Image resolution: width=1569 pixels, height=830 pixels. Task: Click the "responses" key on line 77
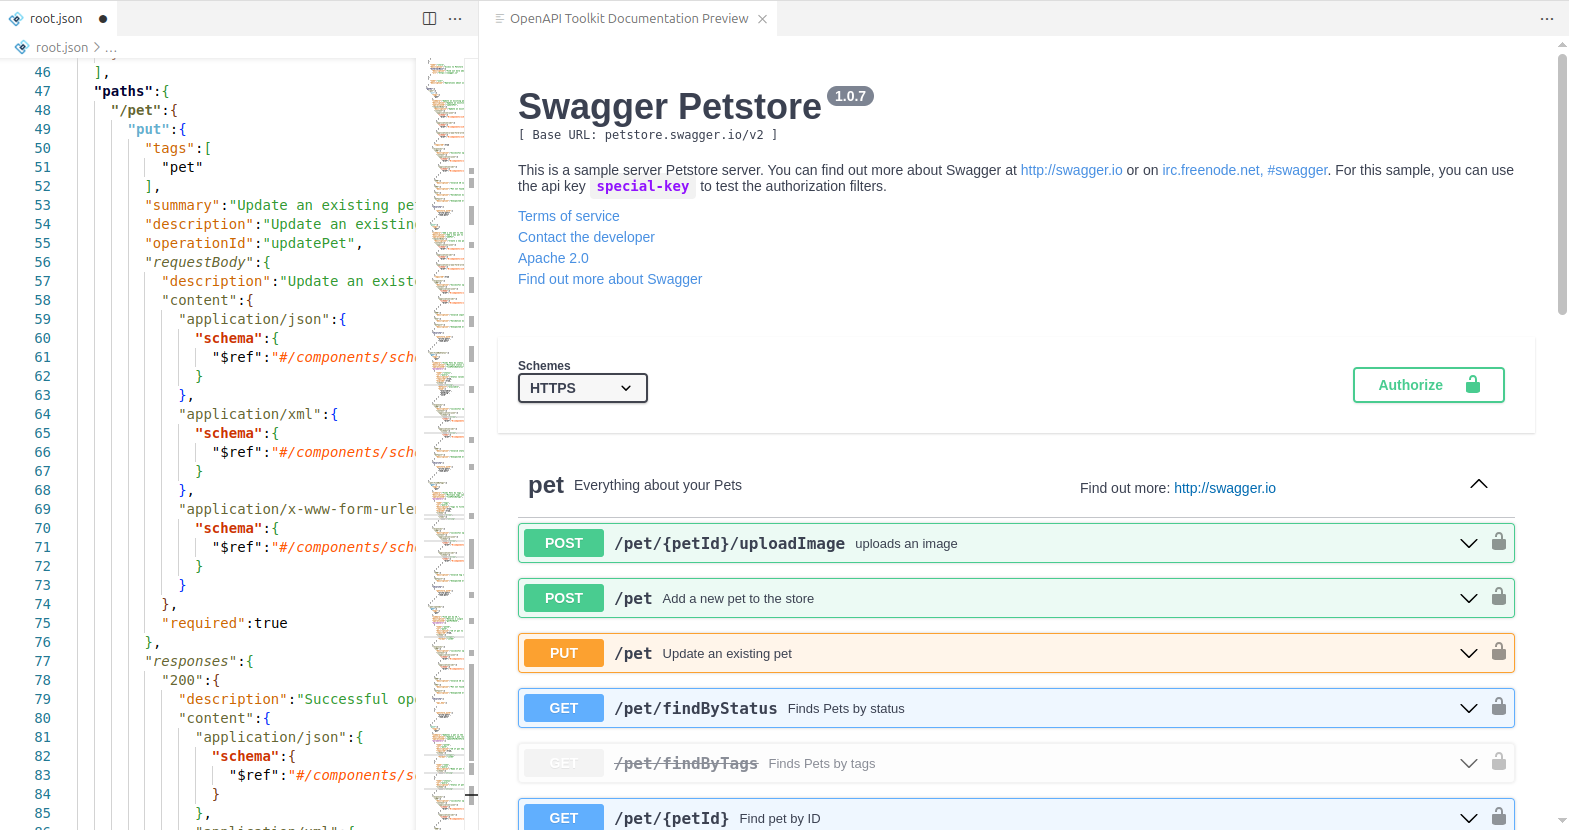(191, 661)
